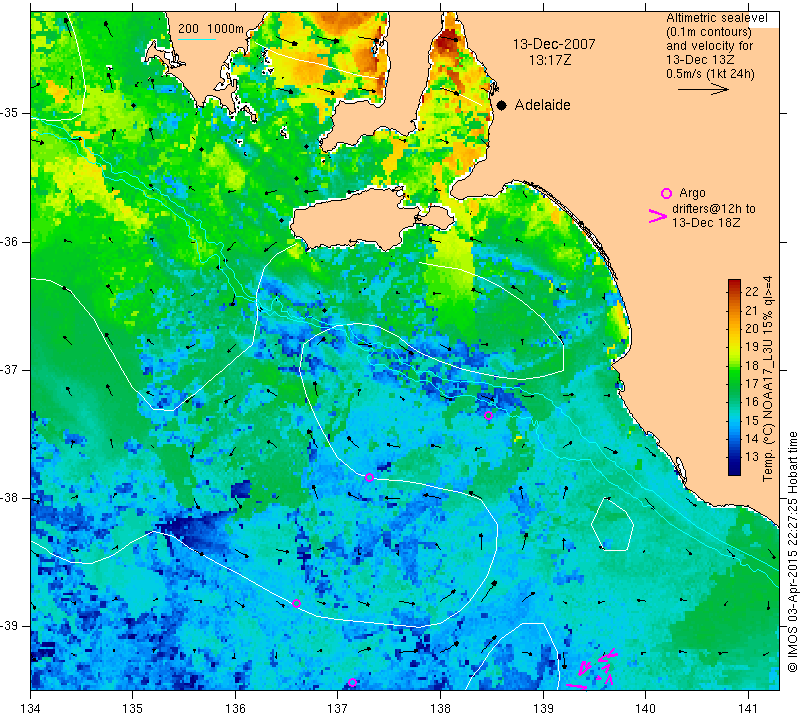Click the longitude axis label '138'
Viewport: 800px width, 720px height.
[x=440, y=708]
